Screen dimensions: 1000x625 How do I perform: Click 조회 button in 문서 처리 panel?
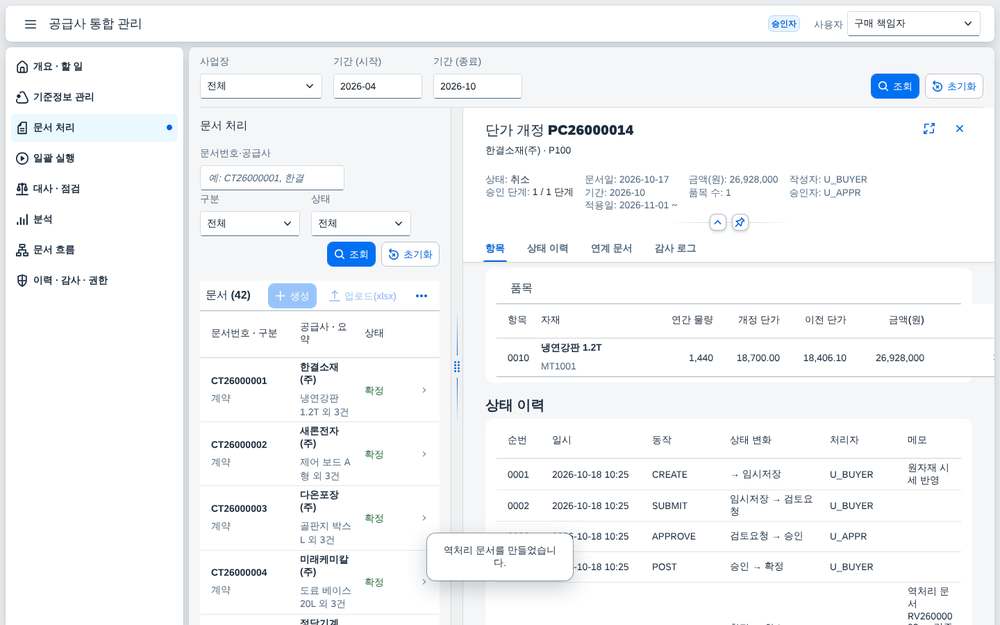point(351,254)
